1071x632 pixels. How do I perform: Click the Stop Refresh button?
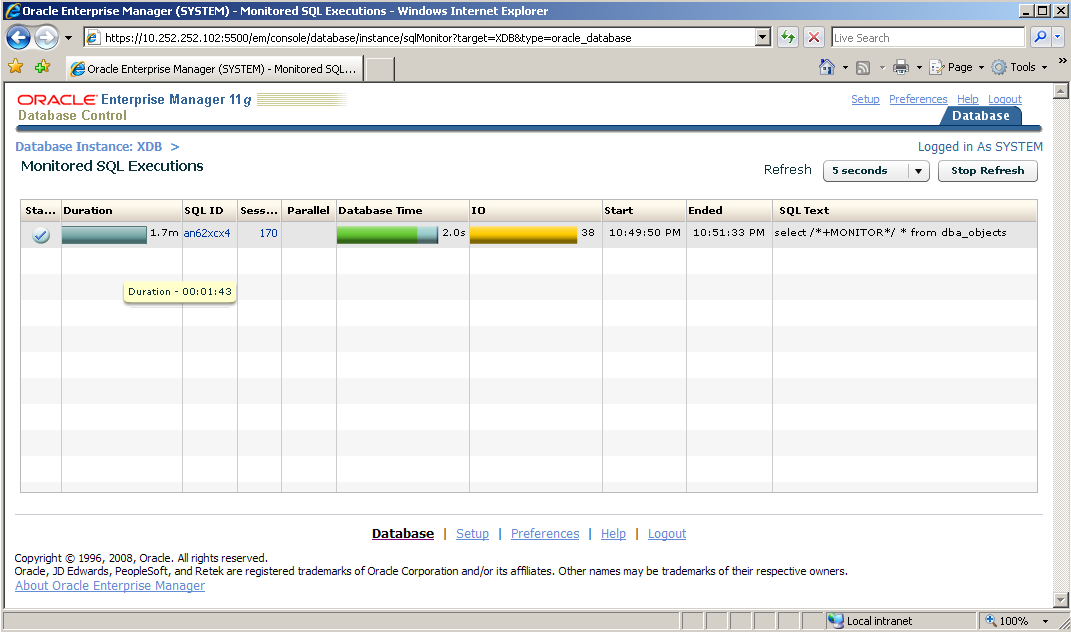click(x=987, y=170)
